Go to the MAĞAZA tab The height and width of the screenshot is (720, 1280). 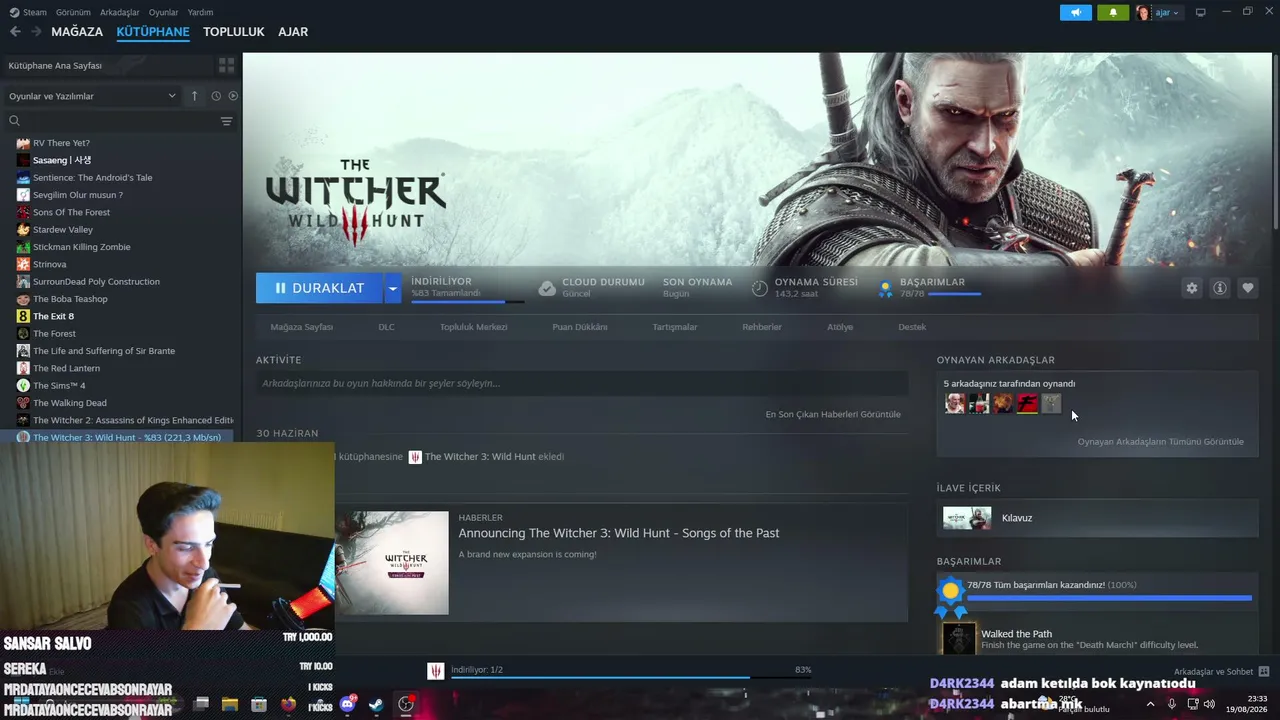tap(77, 32)
